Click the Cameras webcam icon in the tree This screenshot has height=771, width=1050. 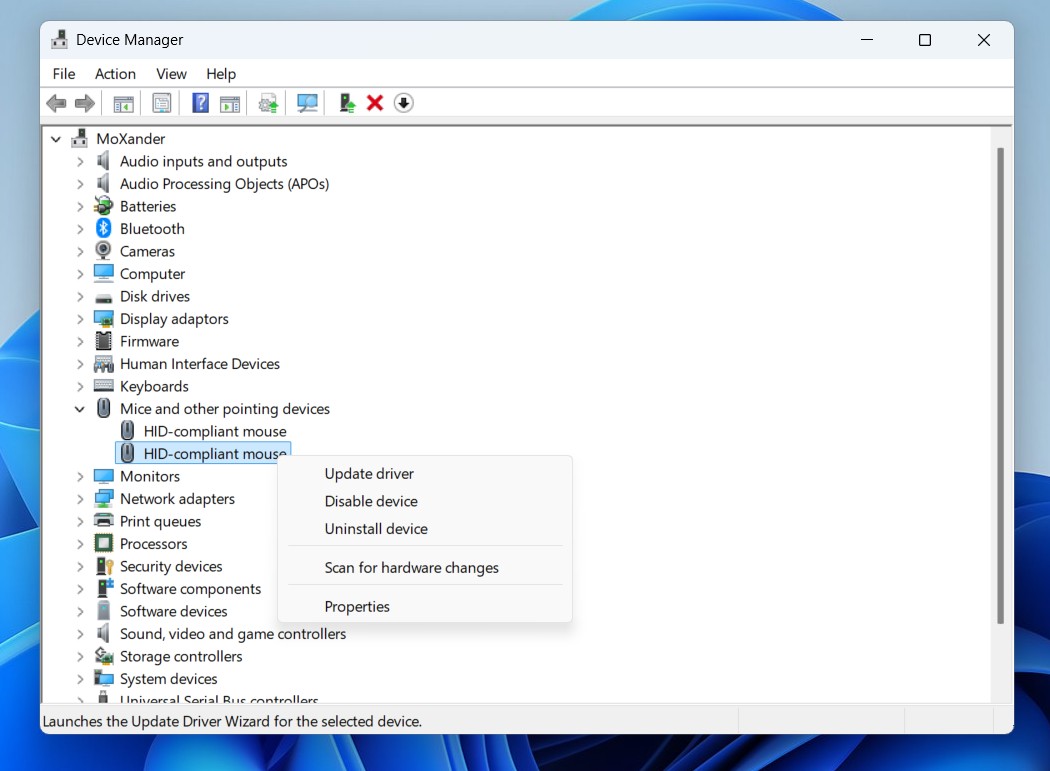click(104, 251)
